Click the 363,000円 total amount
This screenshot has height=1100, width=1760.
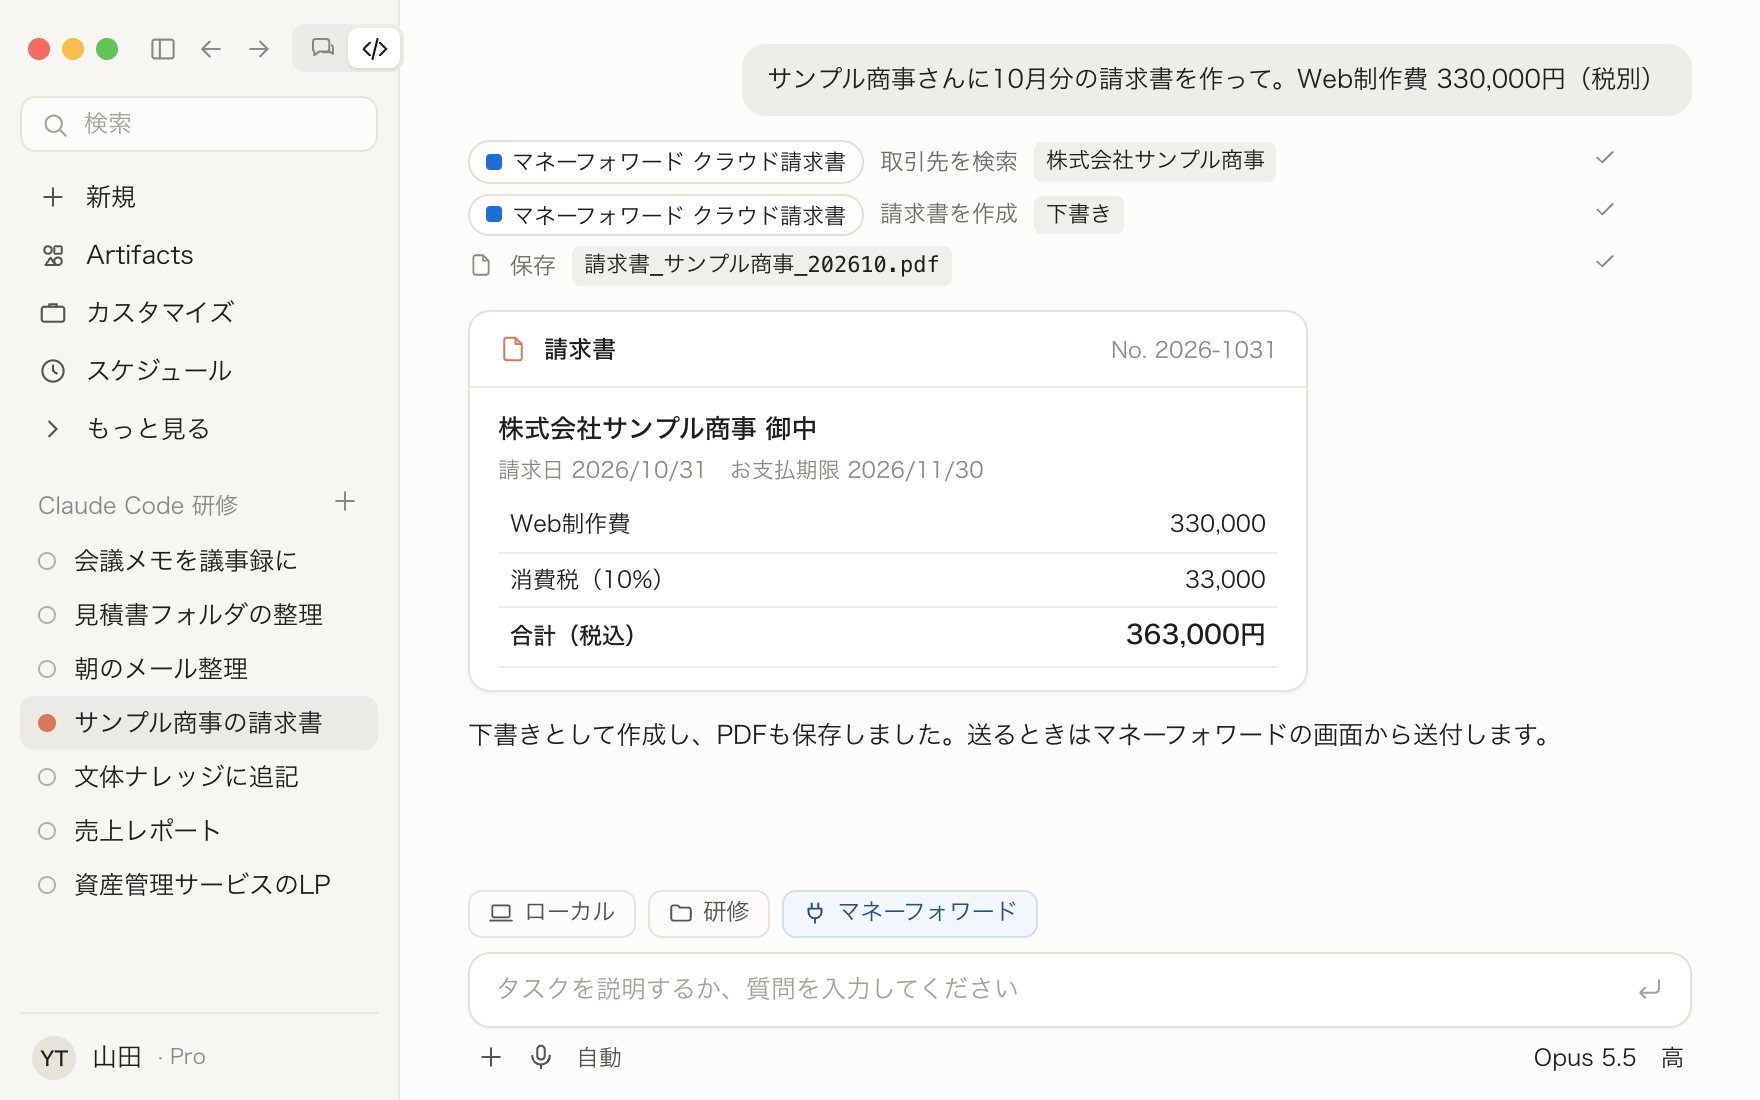coord(1196,635)
